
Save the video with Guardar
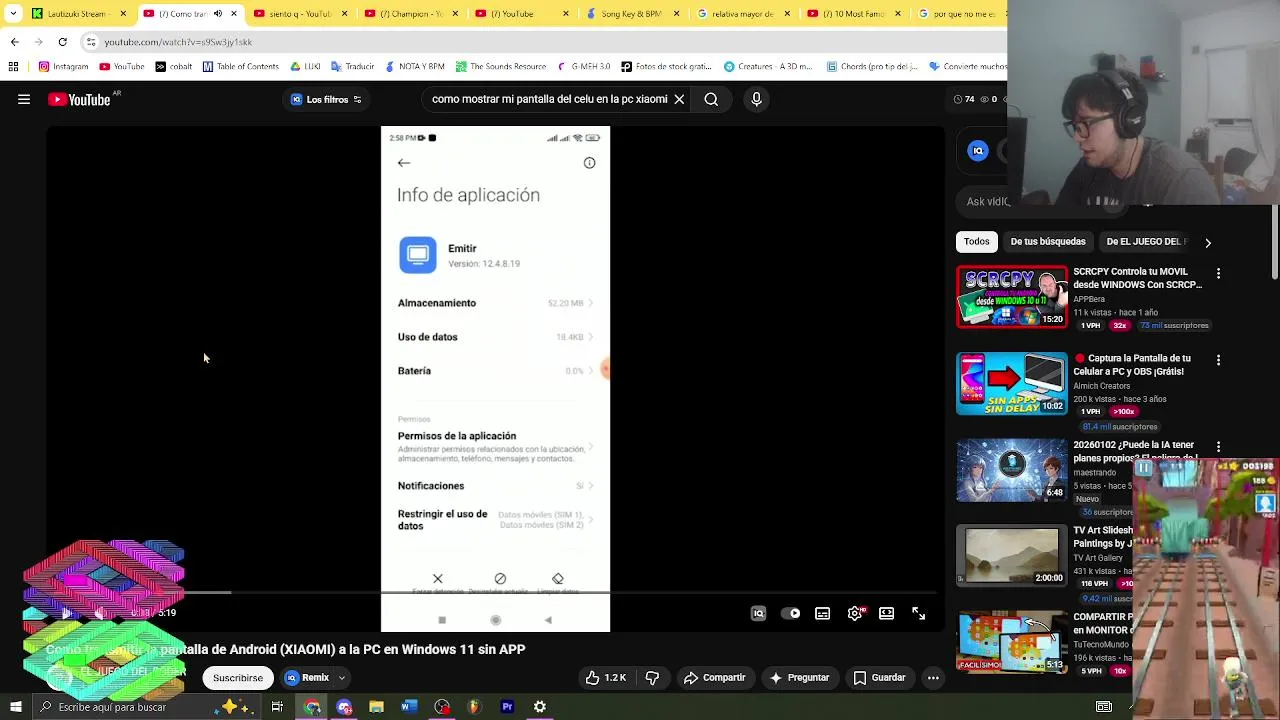pyautogui.click(x=879, y=678)
